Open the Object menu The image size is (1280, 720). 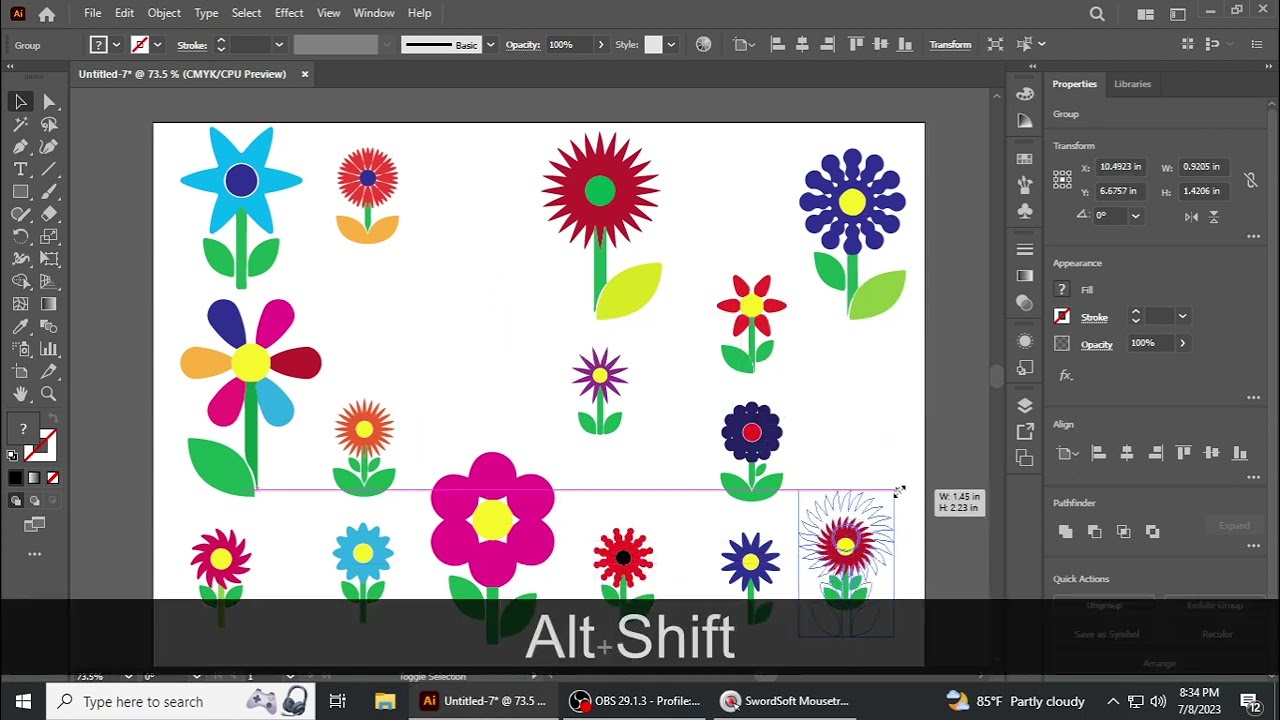pyautogui.click(x=164, y=13)
